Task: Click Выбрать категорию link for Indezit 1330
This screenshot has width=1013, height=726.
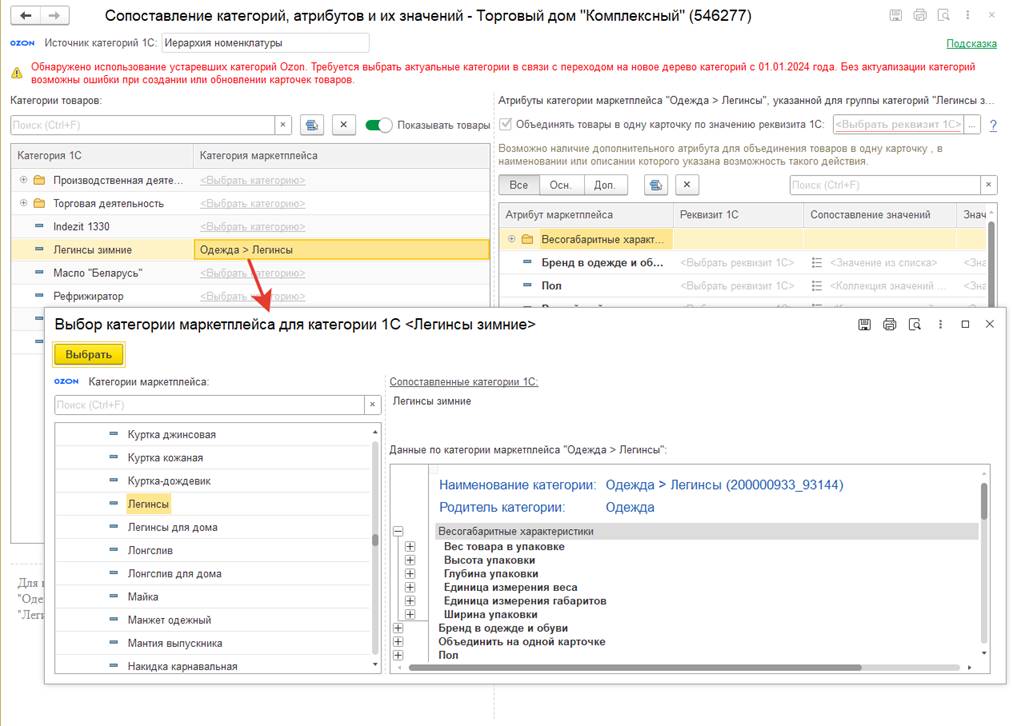Action: (253, 226)
